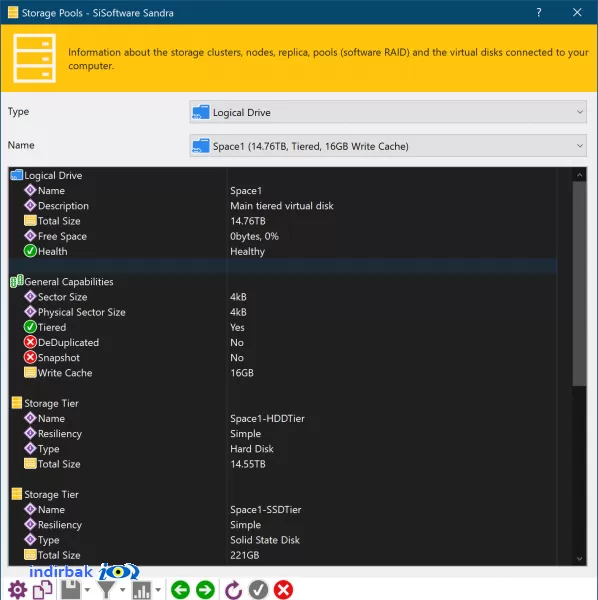Click the bar chart icon
The image size is (598, 600).
point(142,590)
